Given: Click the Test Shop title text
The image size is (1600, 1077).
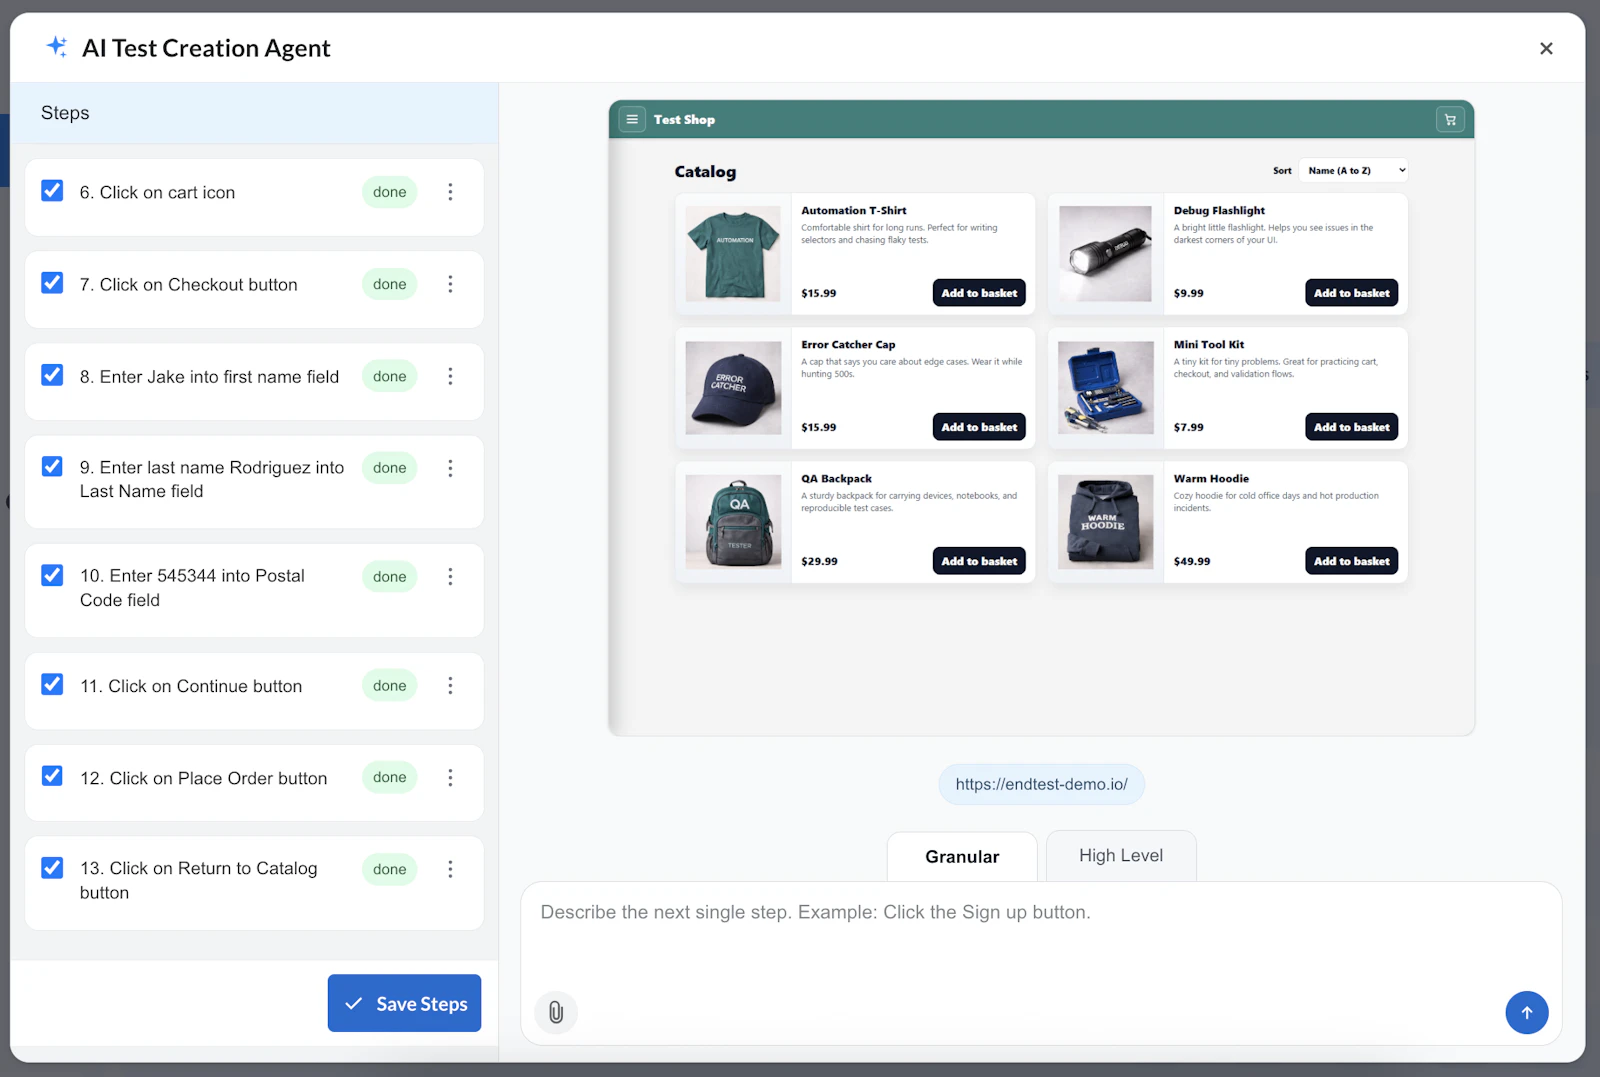Looking at the screenshot, I should pos(684,120).
